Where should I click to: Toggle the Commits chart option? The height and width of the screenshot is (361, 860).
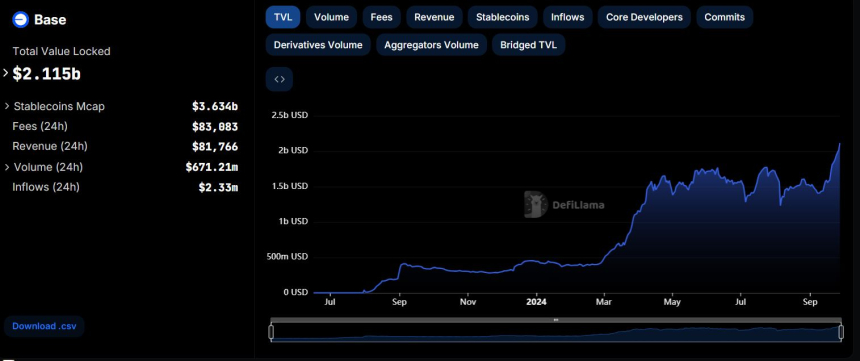point(725,17)
